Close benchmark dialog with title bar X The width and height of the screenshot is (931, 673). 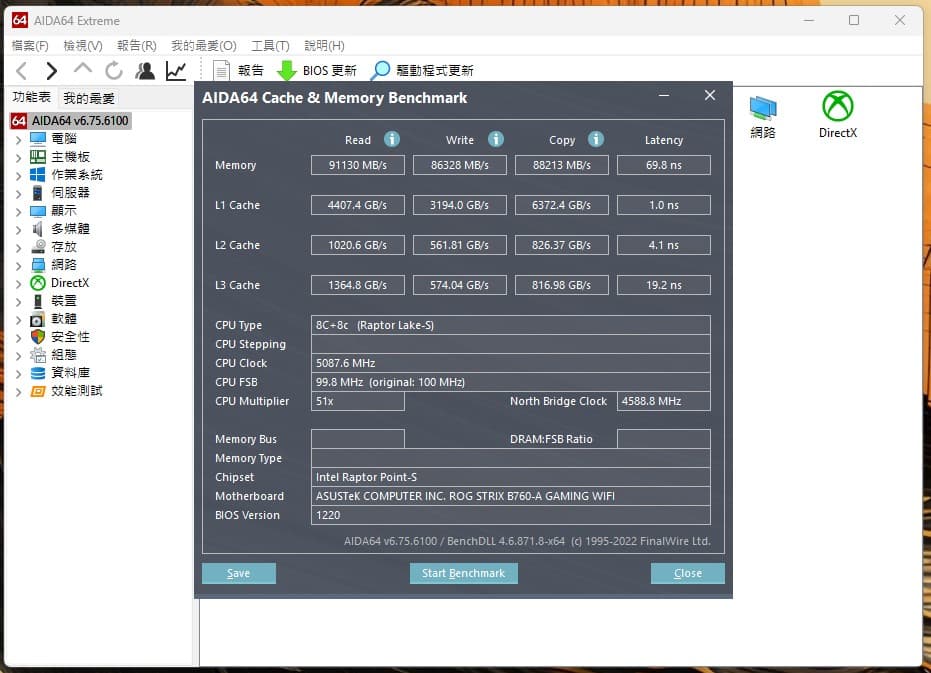(x=710, y=95)
